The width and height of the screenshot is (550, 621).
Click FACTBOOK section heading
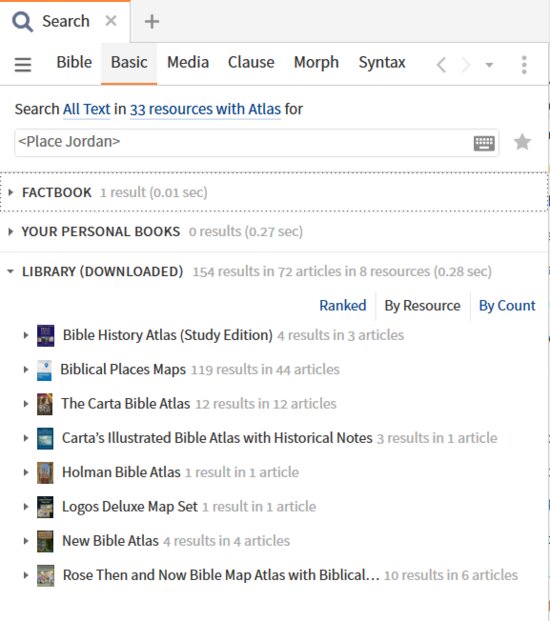coord(57,192)
